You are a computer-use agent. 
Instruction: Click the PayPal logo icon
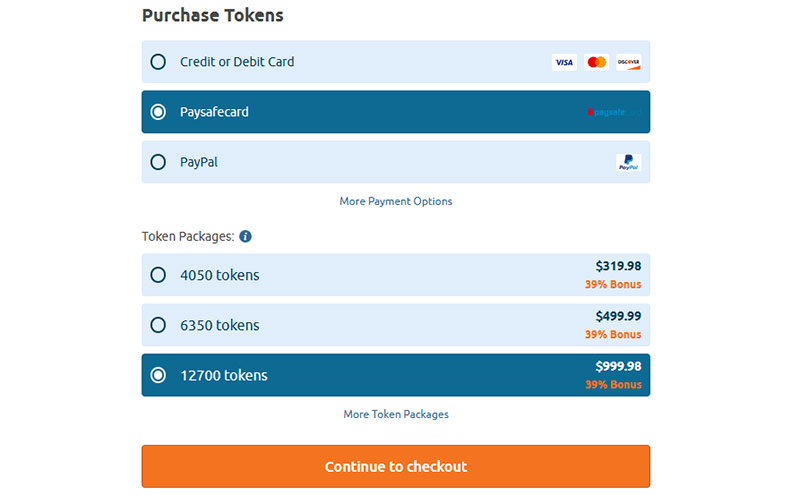(x=629, y=162)
